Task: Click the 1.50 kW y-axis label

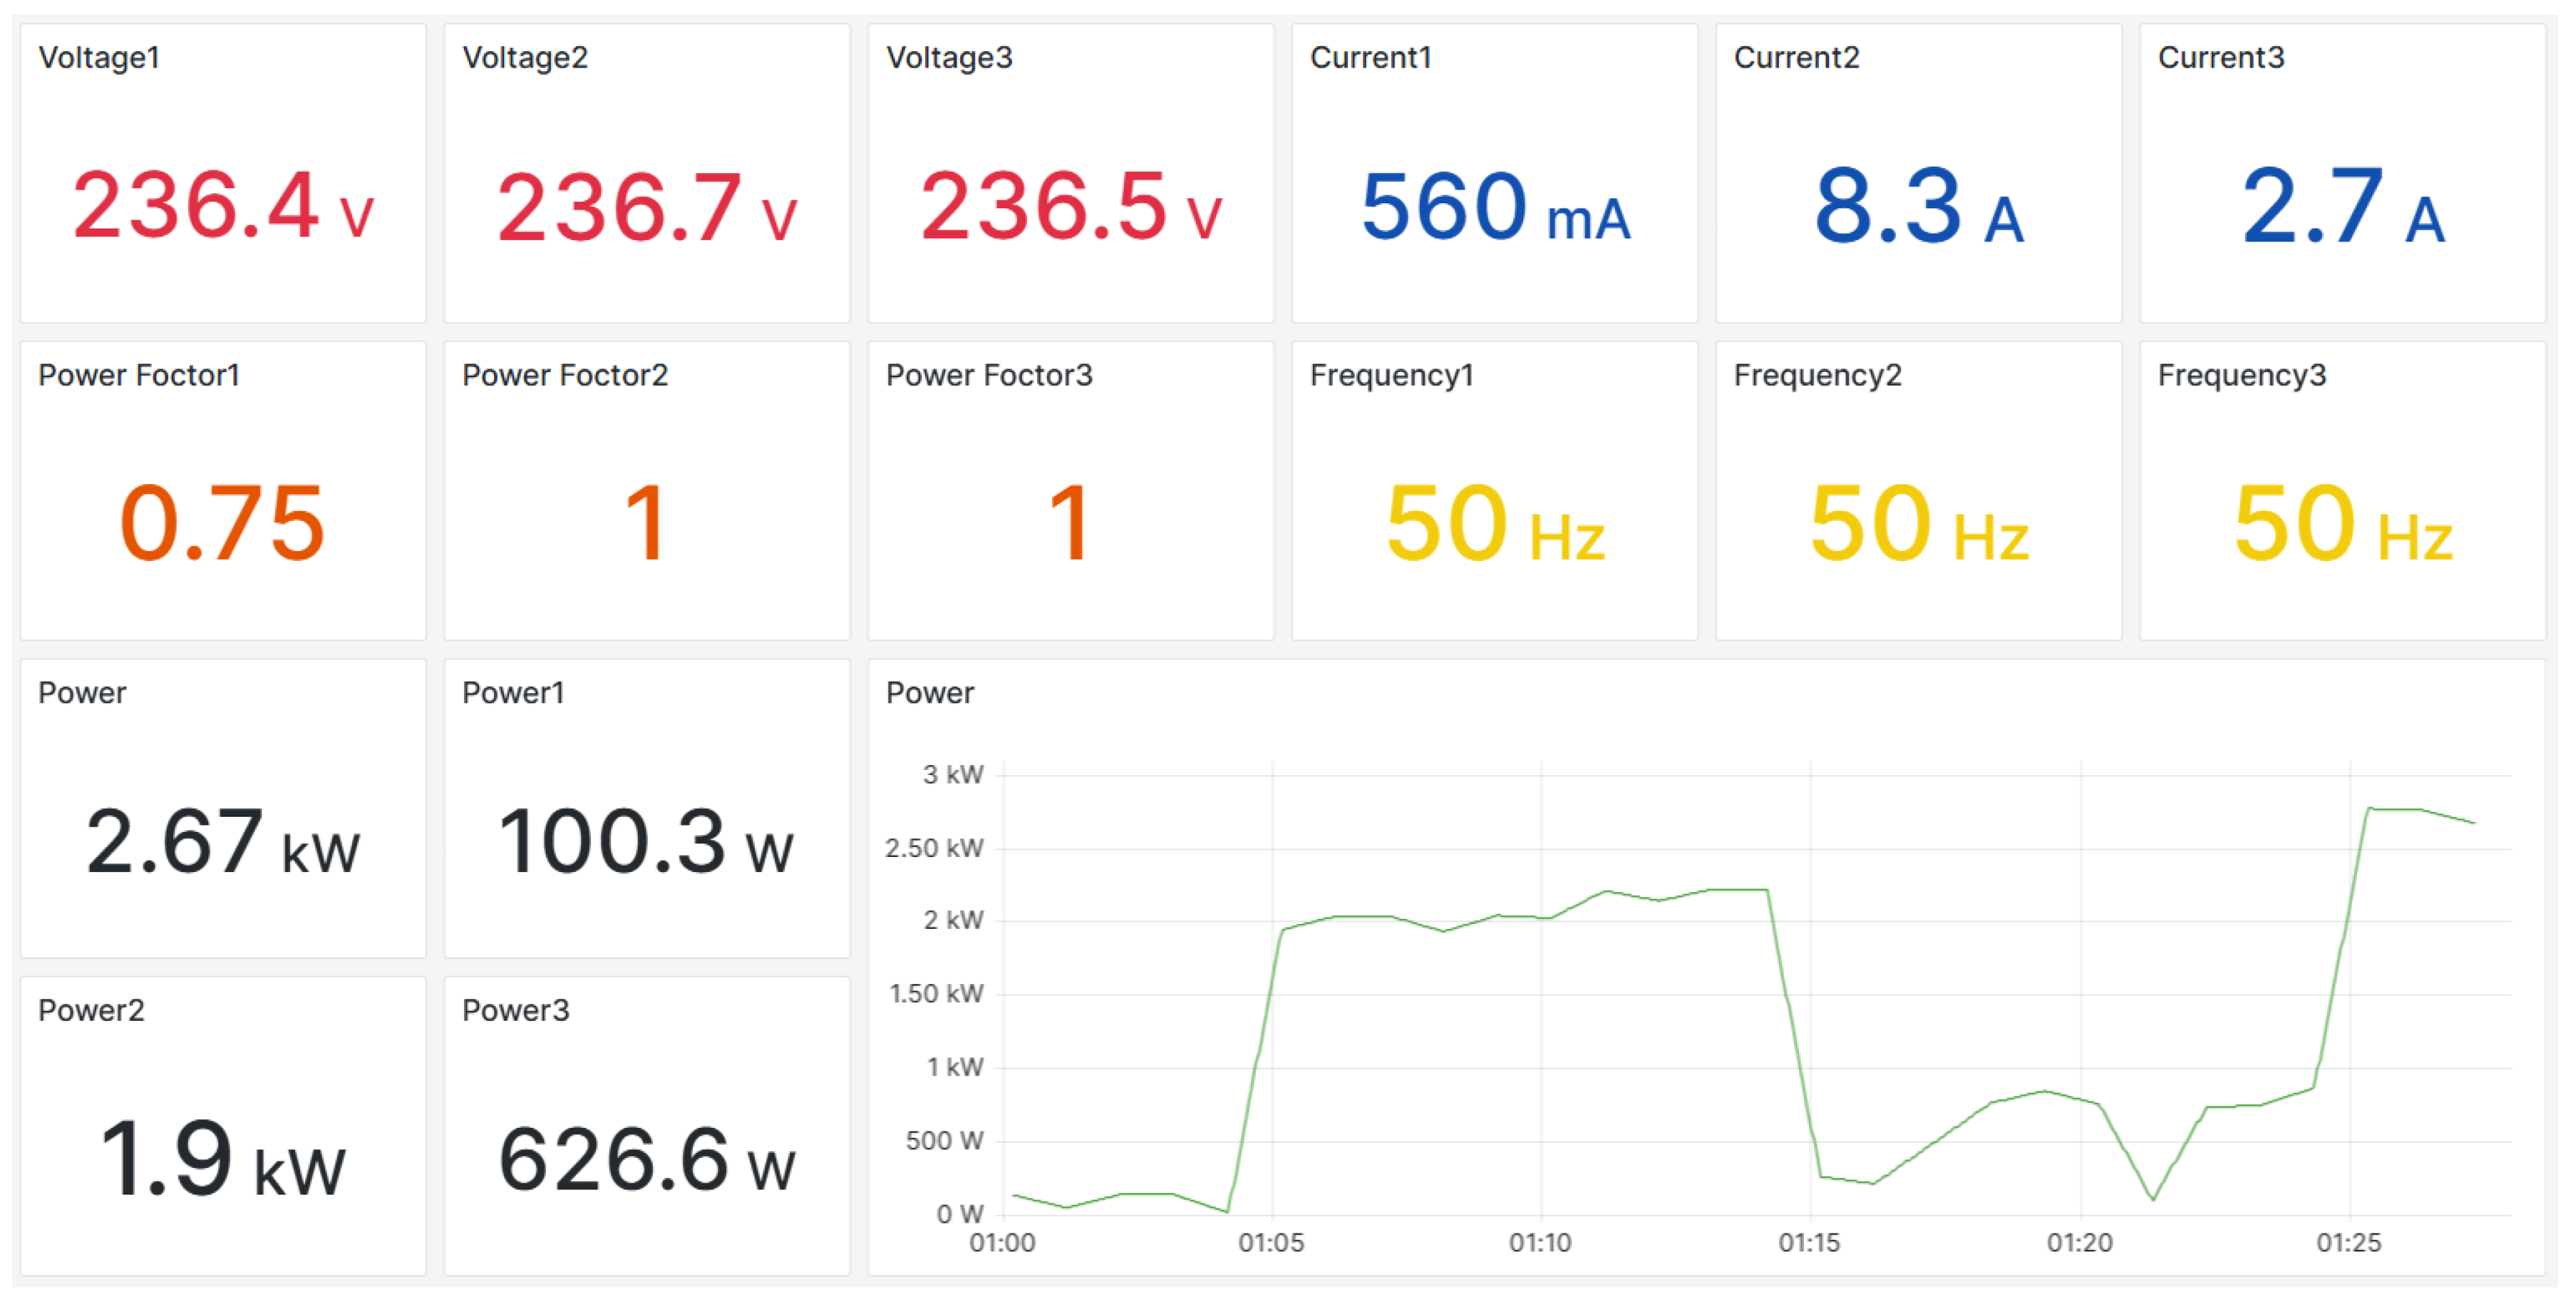Action: (936, 993)
